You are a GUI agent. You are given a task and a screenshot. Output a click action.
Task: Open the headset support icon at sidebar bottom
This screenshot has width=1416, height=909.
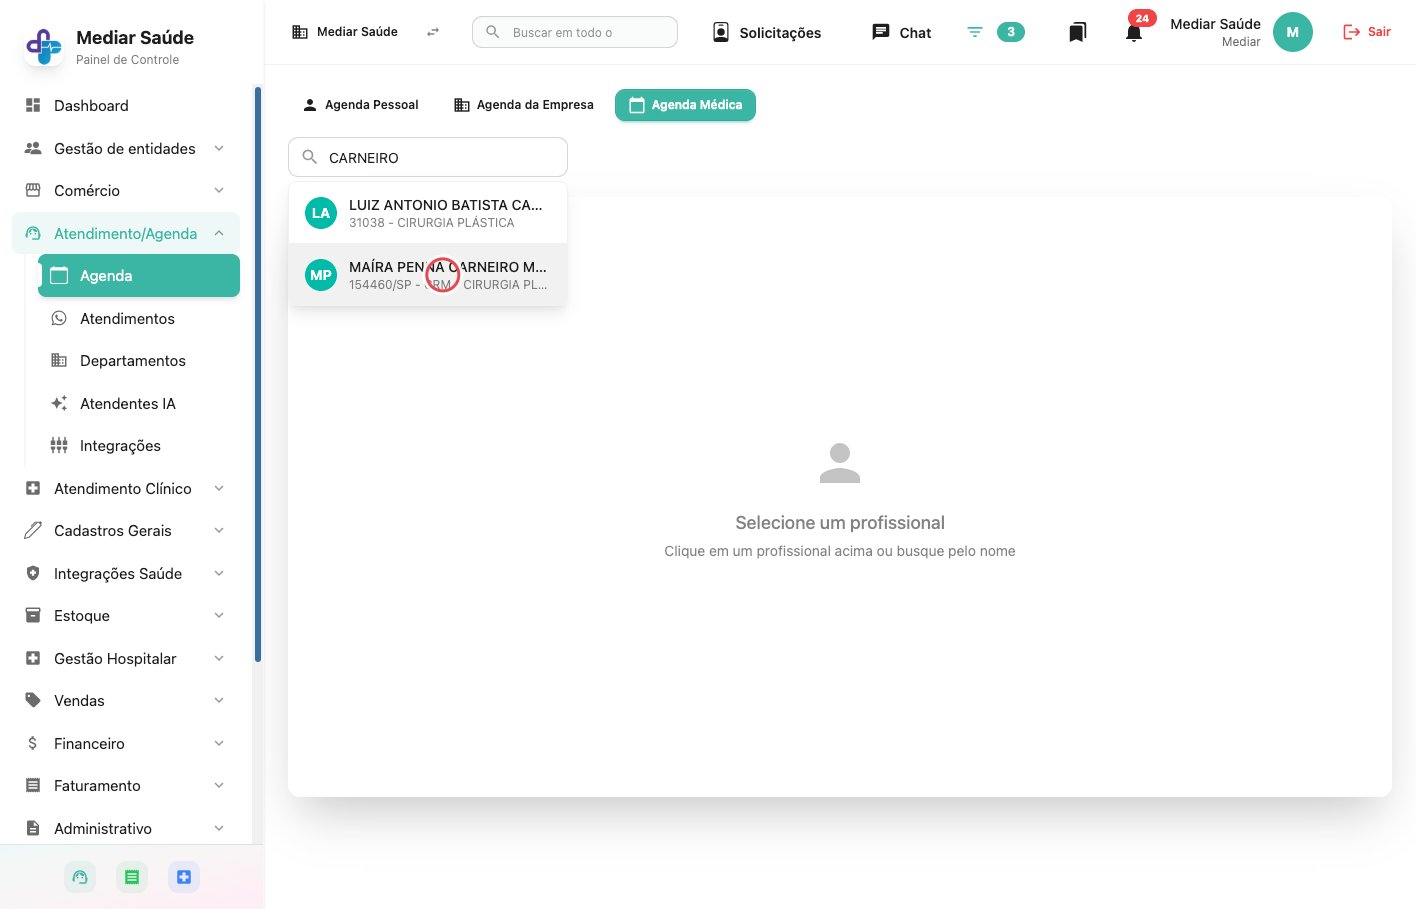pos(80,877)
